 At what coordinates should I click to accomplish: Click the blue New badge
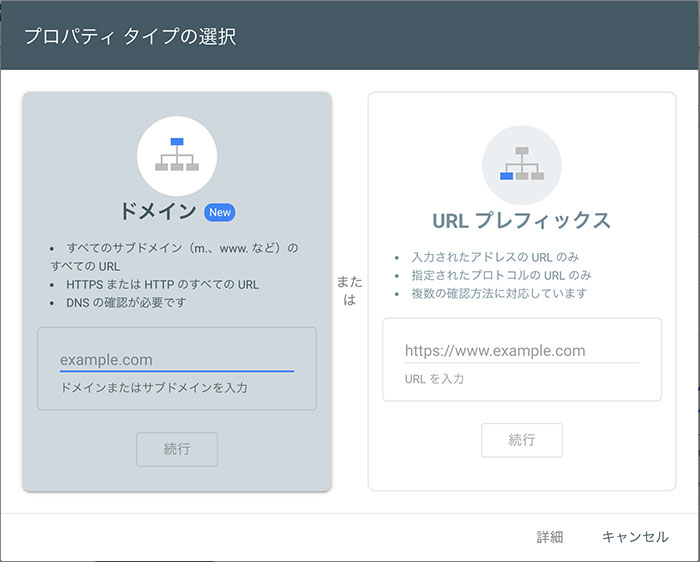pos(220,212)
